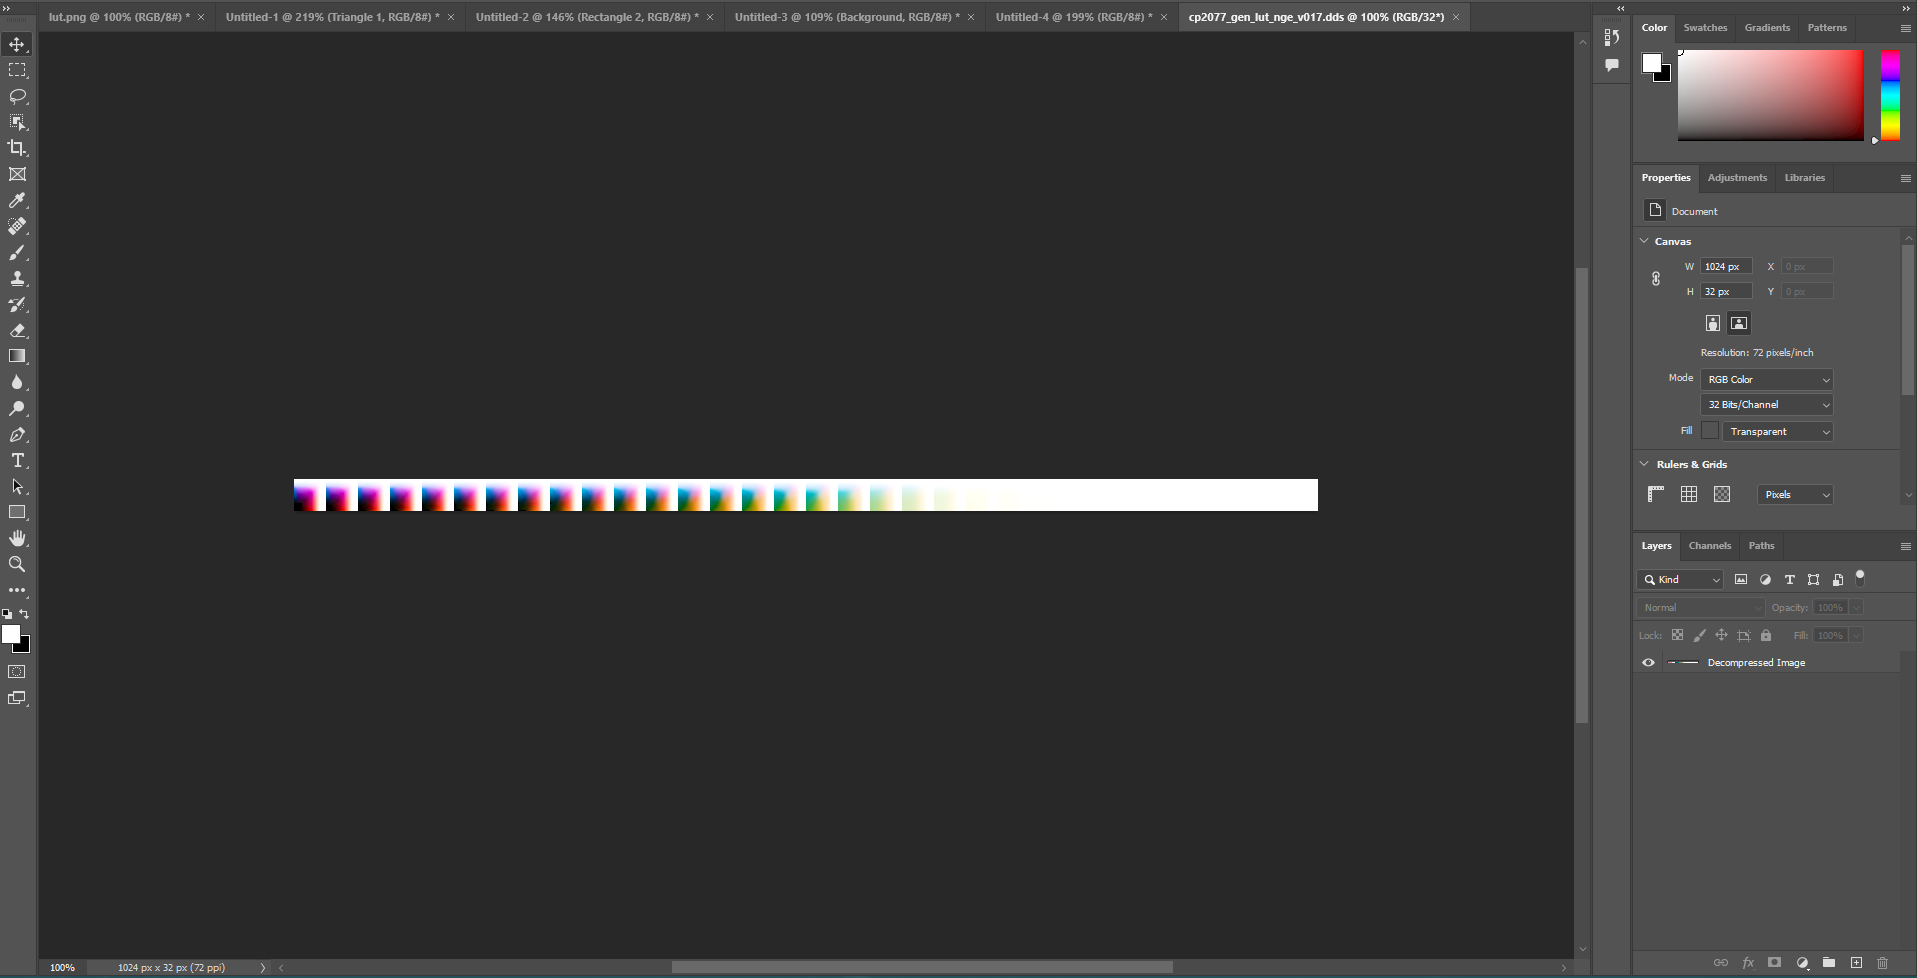Collapse the Canvas section
The height and width of the screenshot is (978, 1917).
click(1644, 241)
